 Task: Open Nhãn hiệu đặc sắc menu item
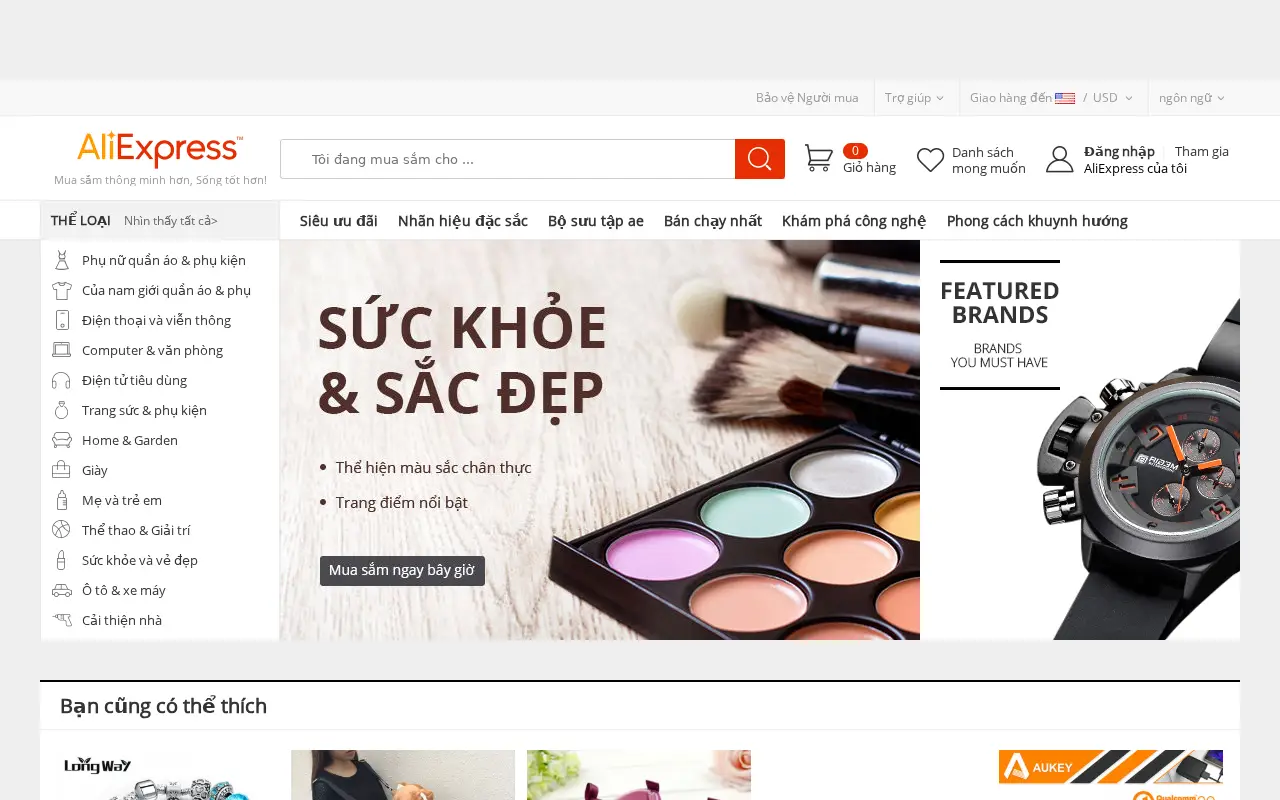click(x=463, y=221)
